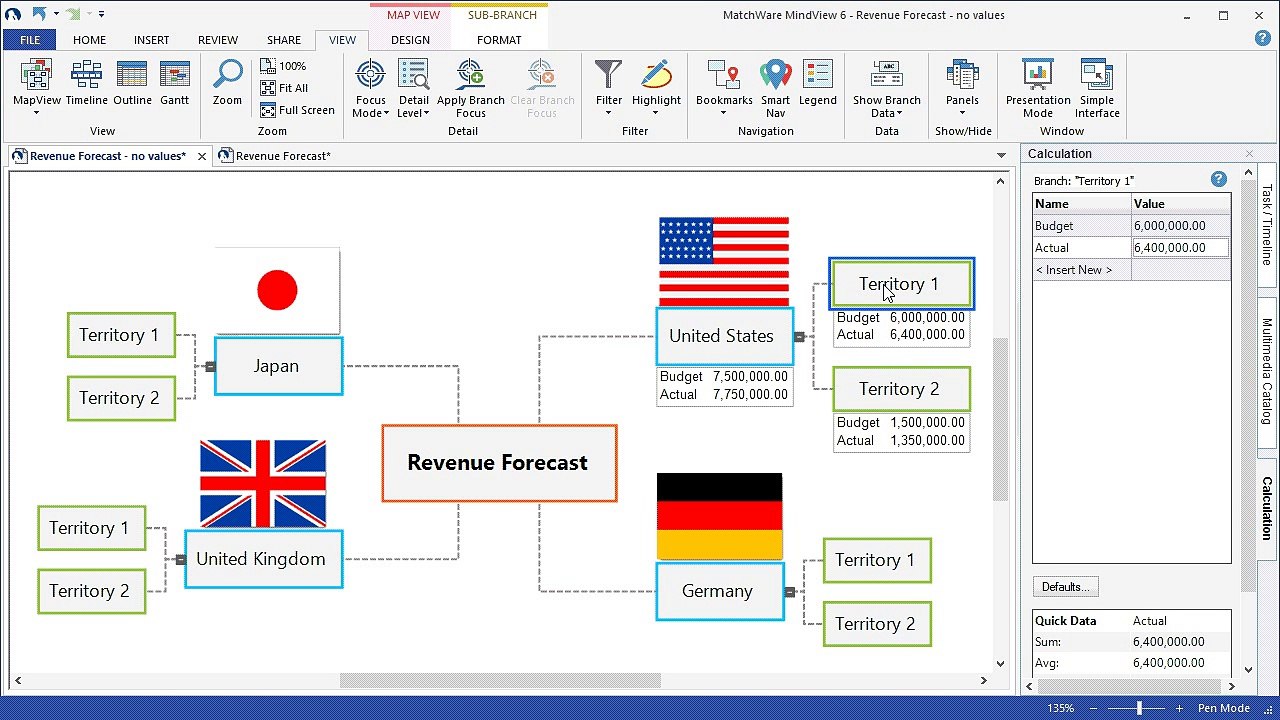Click the Germany flag image
Screen dimensions: 1280x720
720,516
